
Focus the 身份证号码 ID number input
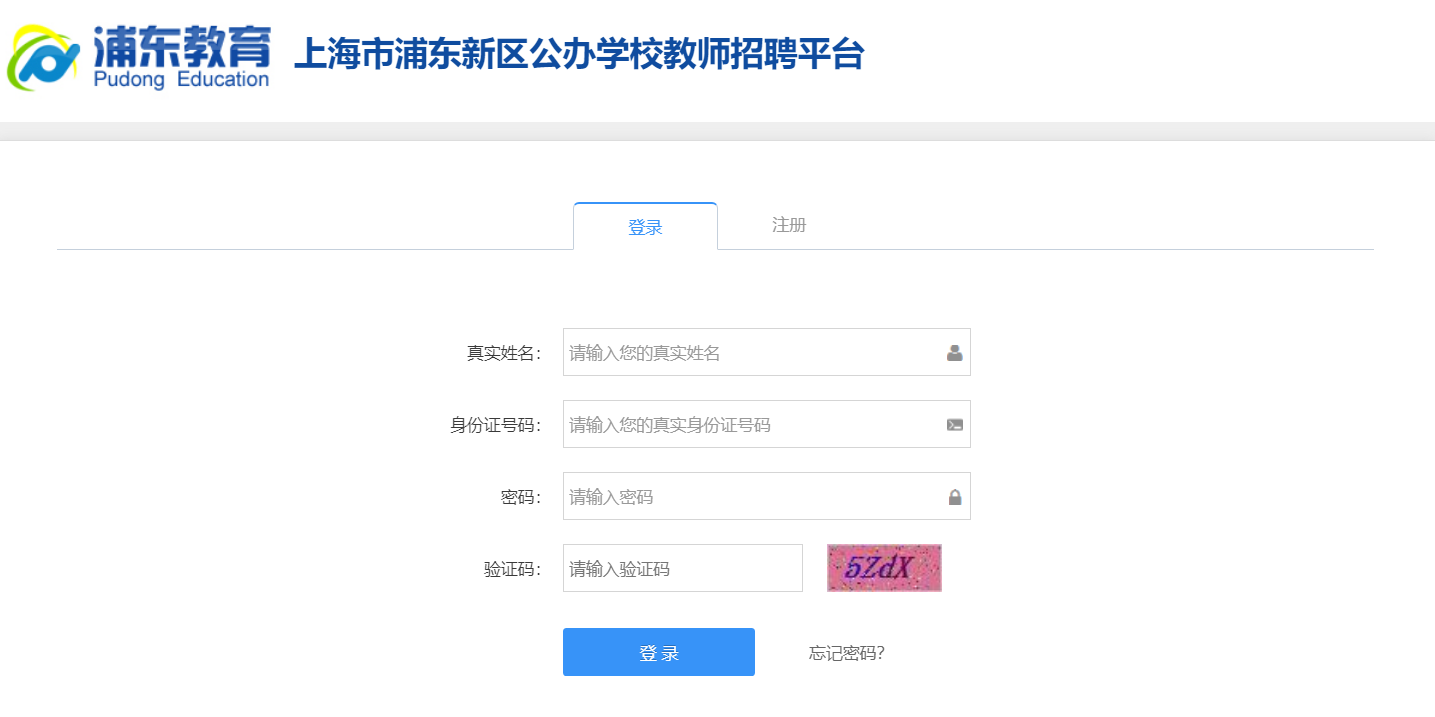(750, 425)
